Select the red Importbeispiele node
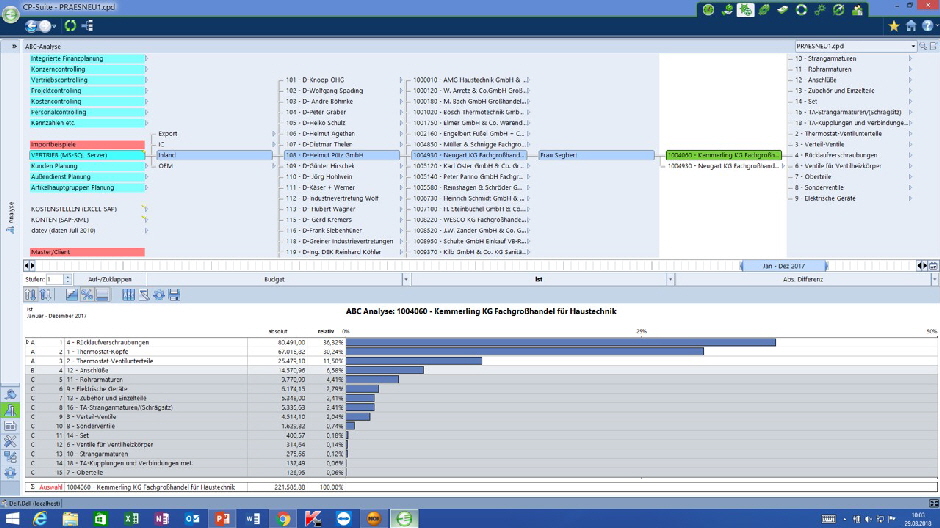 87,144
